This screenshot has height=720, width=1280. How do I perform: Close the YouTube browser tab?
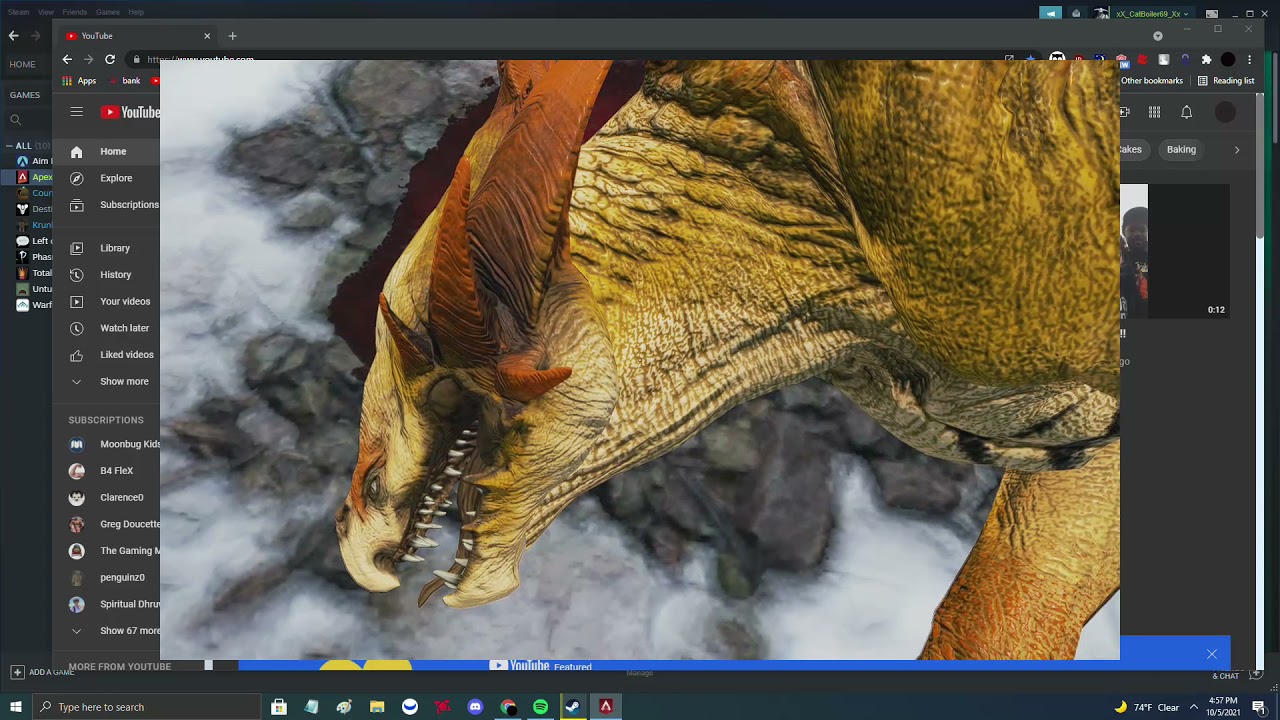click(207, 36)
